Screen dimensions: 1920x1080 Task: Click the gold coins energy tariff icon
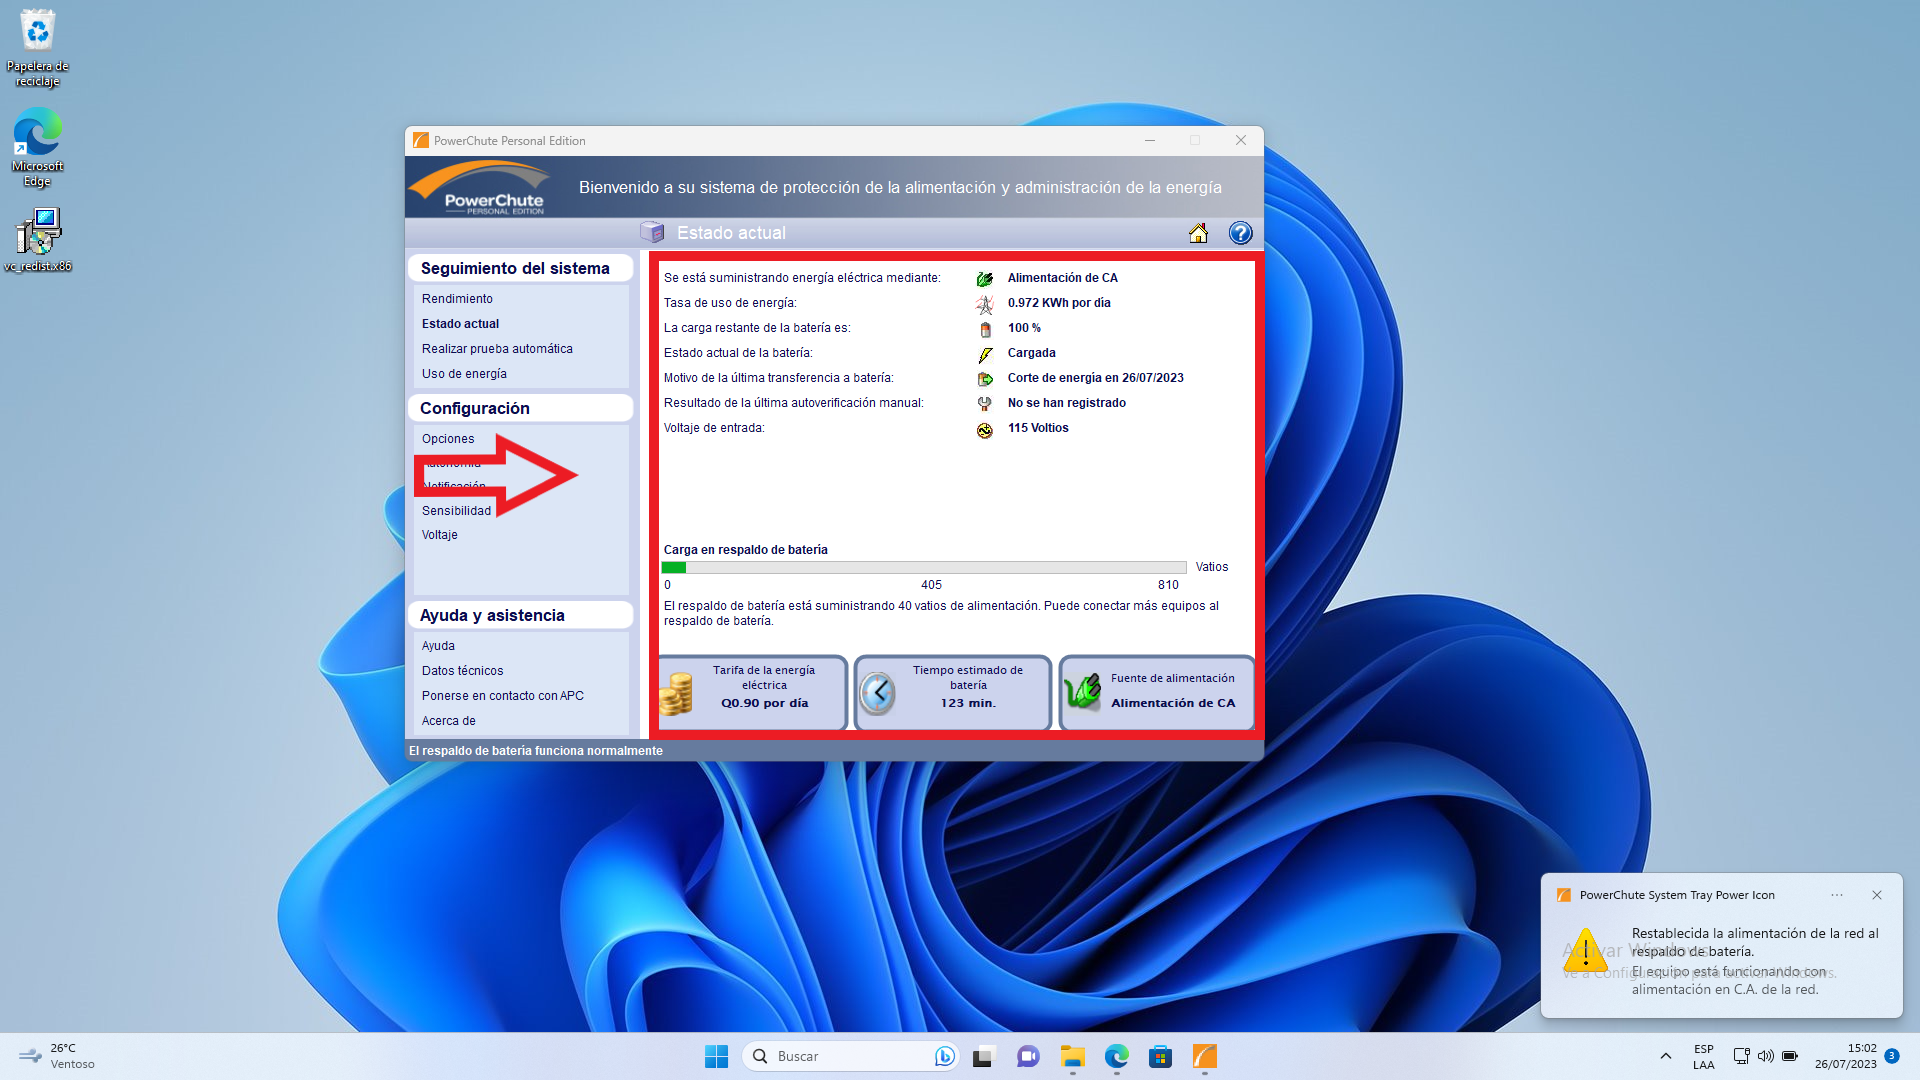pyautogui.click(x=677, y=693)
